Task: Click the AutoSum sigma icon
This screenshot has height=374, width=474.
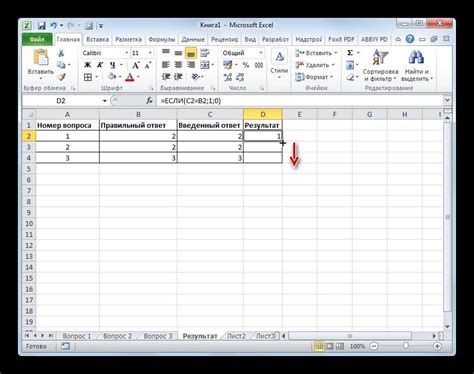Action: click(x=350, y=53)
